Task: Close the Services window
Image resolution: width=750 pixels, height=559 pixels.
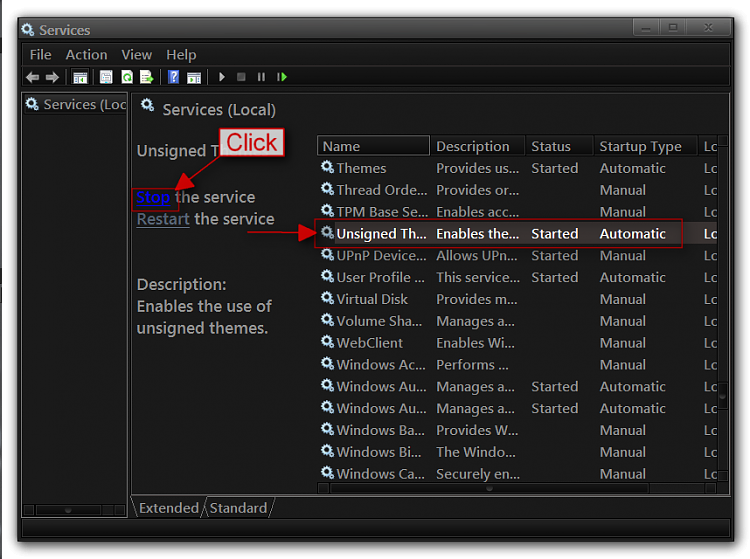Action: coord(708,28)
